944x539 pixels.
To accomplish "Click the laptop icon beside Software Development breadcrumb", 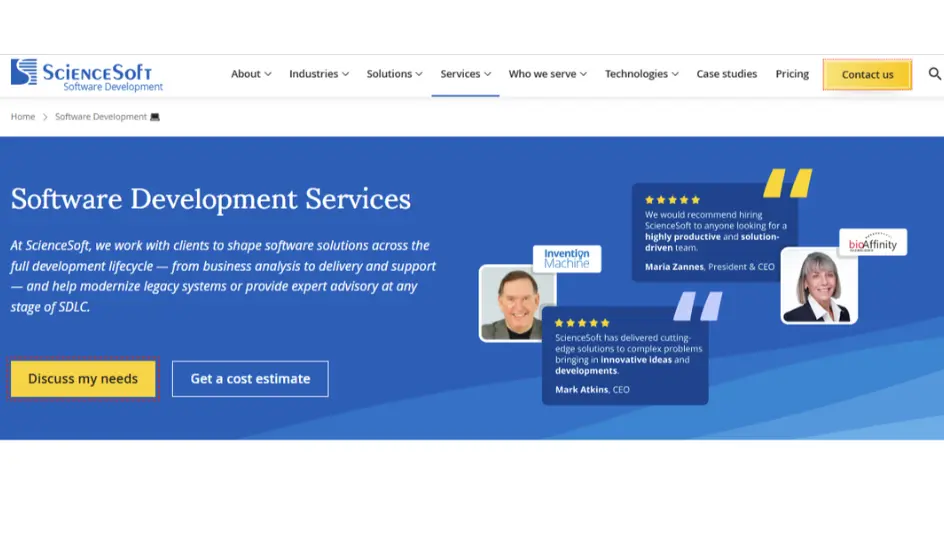I will click(155, 117).
